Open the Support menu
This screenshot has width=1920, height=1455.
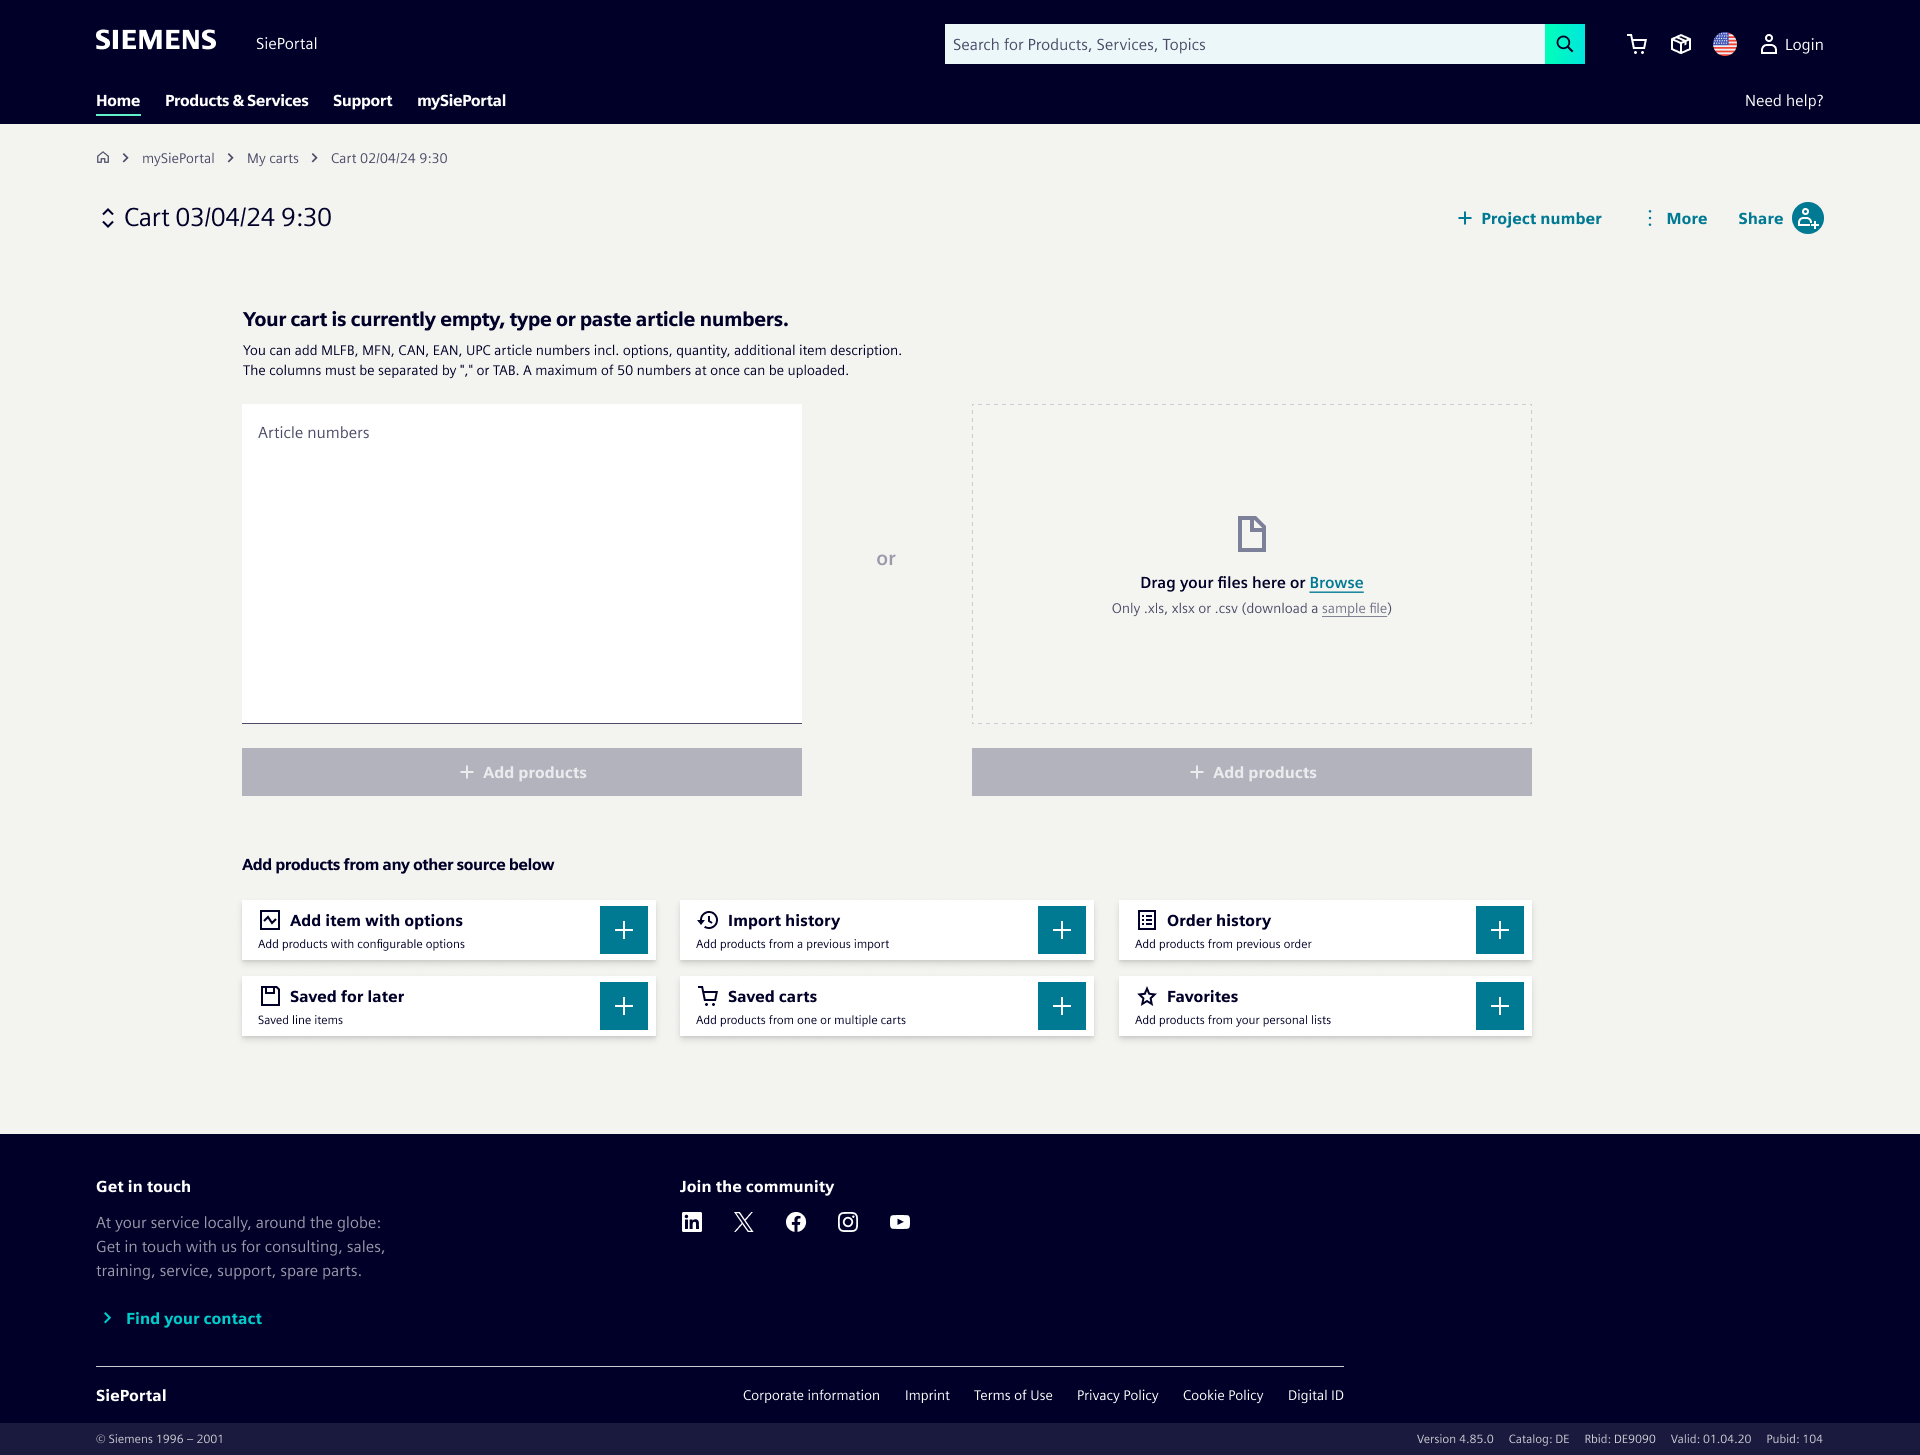(x=362, y=101)
